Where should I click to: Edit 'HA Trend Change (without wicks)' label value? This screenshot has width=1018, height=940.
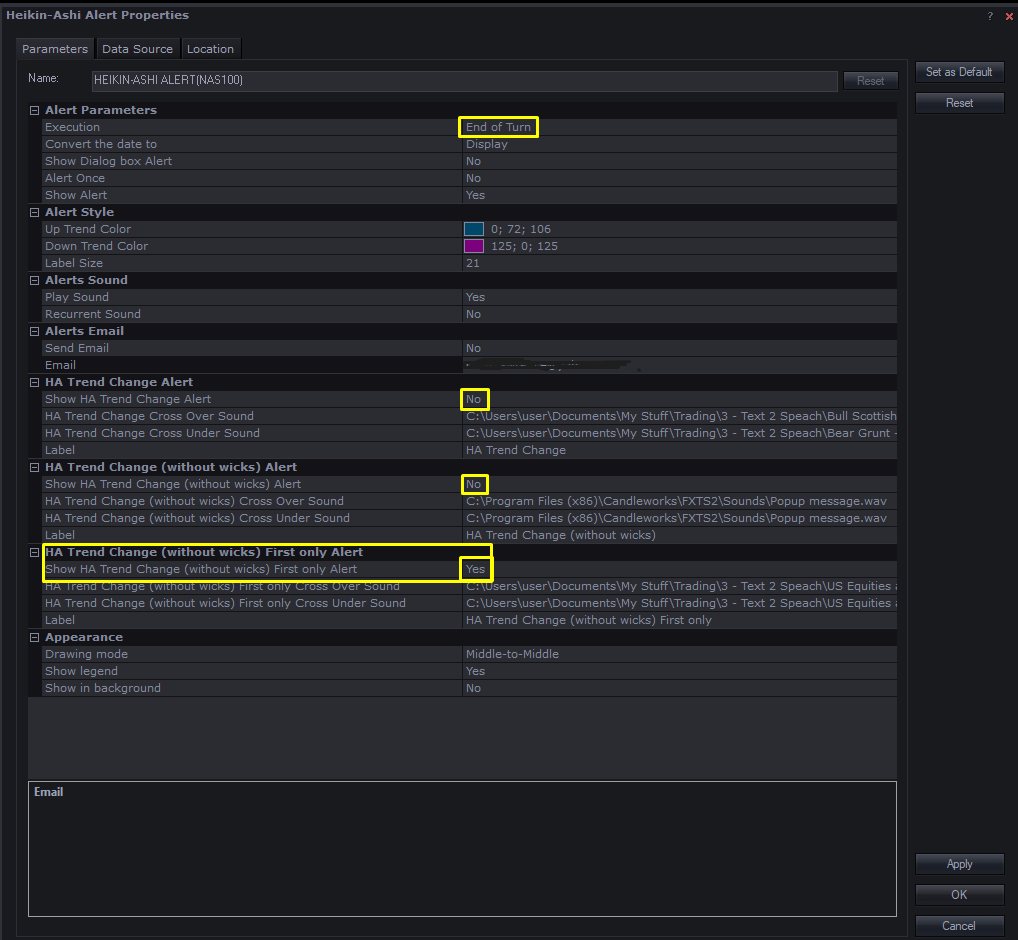pos(560,535)
